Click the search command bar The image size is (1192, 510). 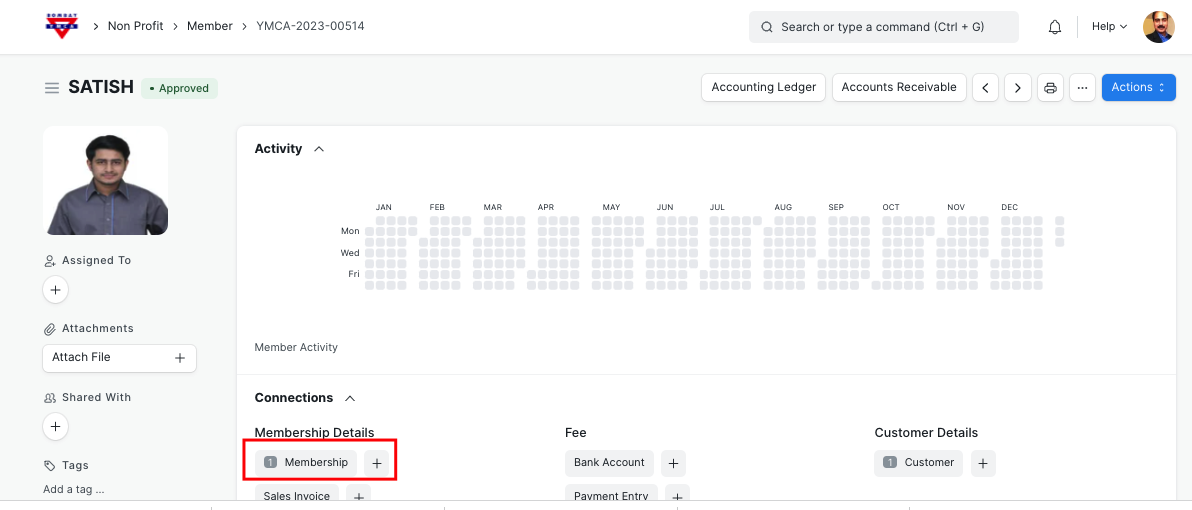click(883, 27)
